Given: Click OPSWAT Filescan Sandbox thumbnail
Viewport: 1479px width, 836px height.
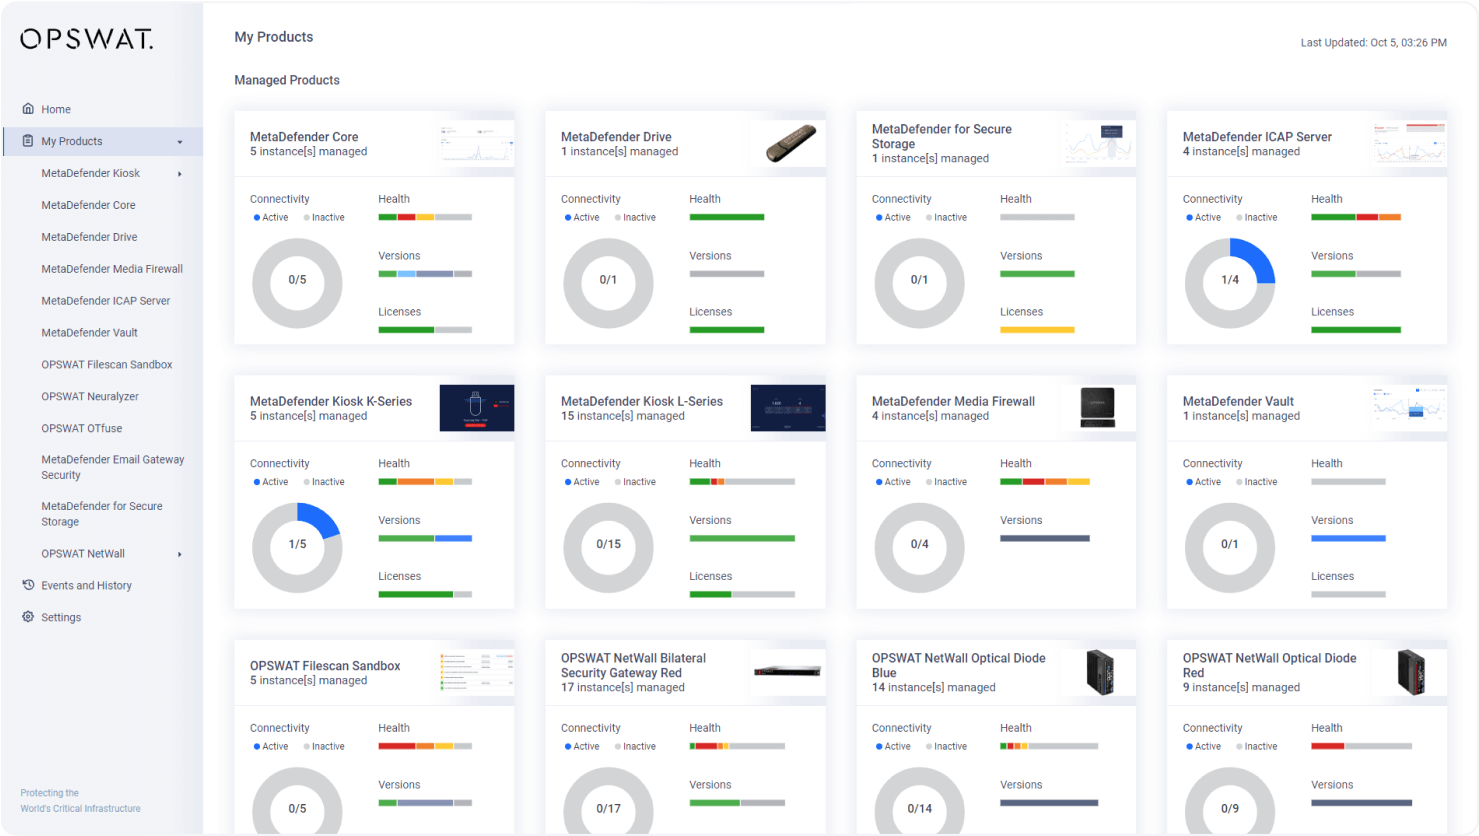Looking at the screenshot, I should (x=477, y=673).
